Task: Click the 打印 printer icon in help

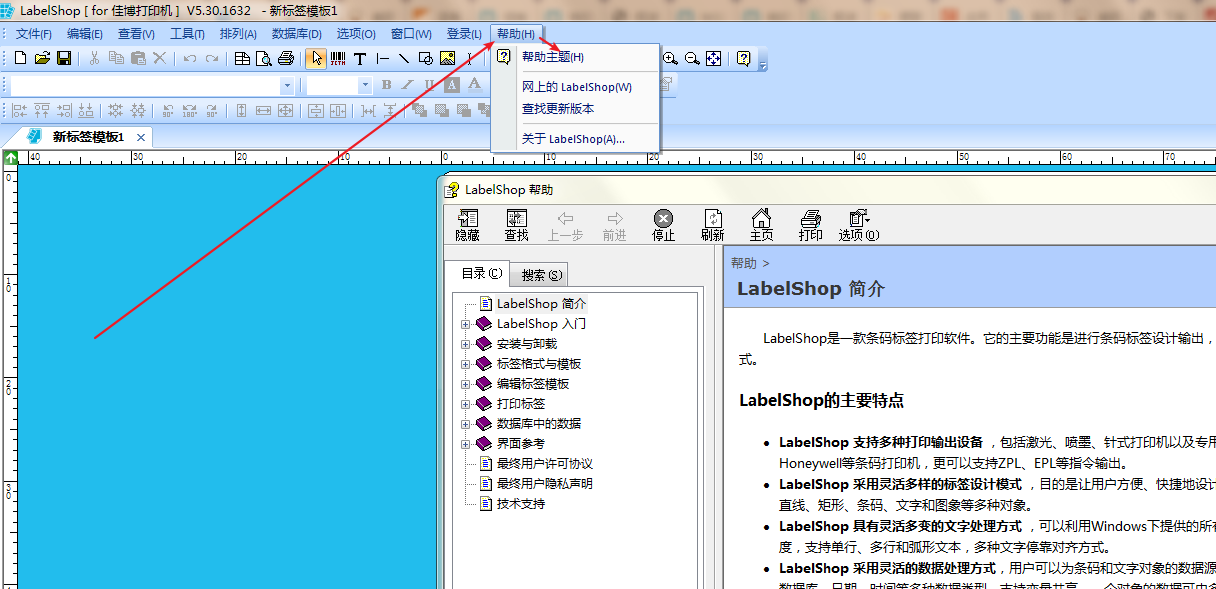Action: (810, 225)
